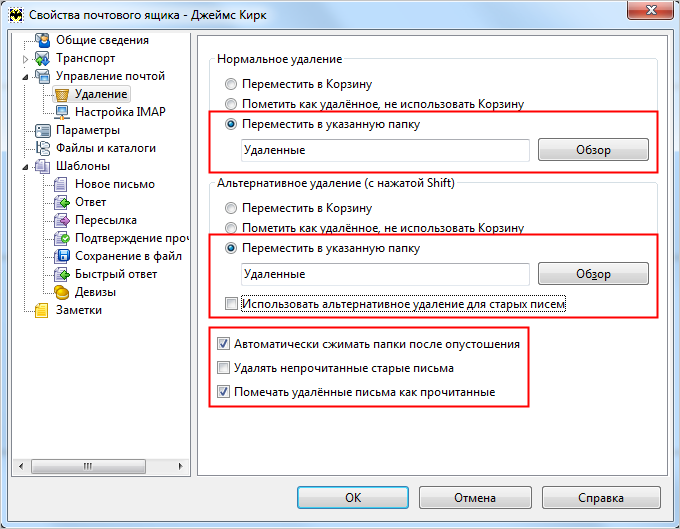Viewport: 680px width, 529px height.
Task: Select Быстрый ответ in the tree
Action: coord(115,274)
